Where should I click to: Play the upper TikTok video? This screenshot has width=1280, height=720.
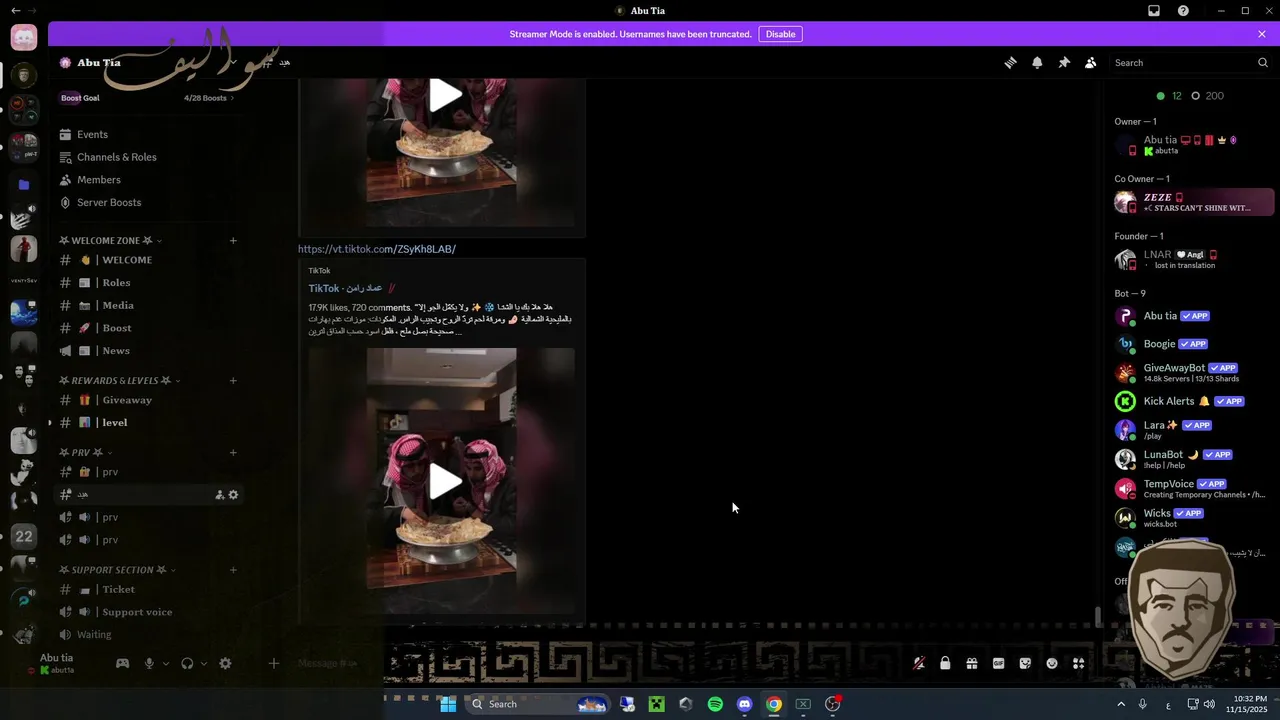tap(446, 95)
